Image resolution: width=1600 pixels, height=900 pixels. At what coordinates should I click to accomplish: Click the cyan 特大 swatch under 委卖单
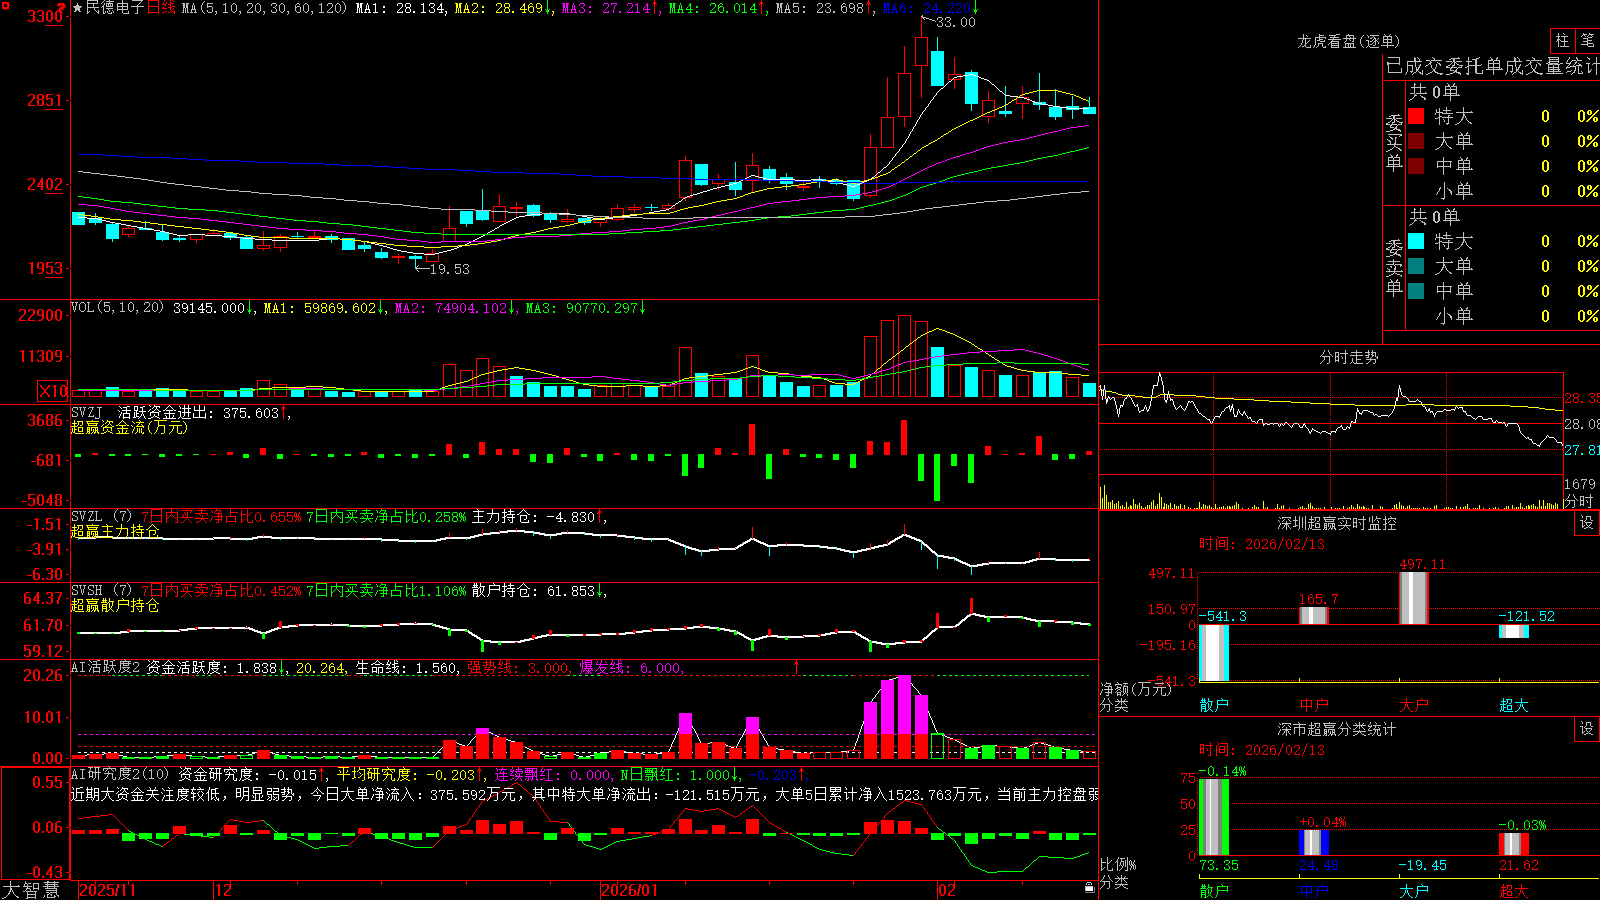(1416, 241)
